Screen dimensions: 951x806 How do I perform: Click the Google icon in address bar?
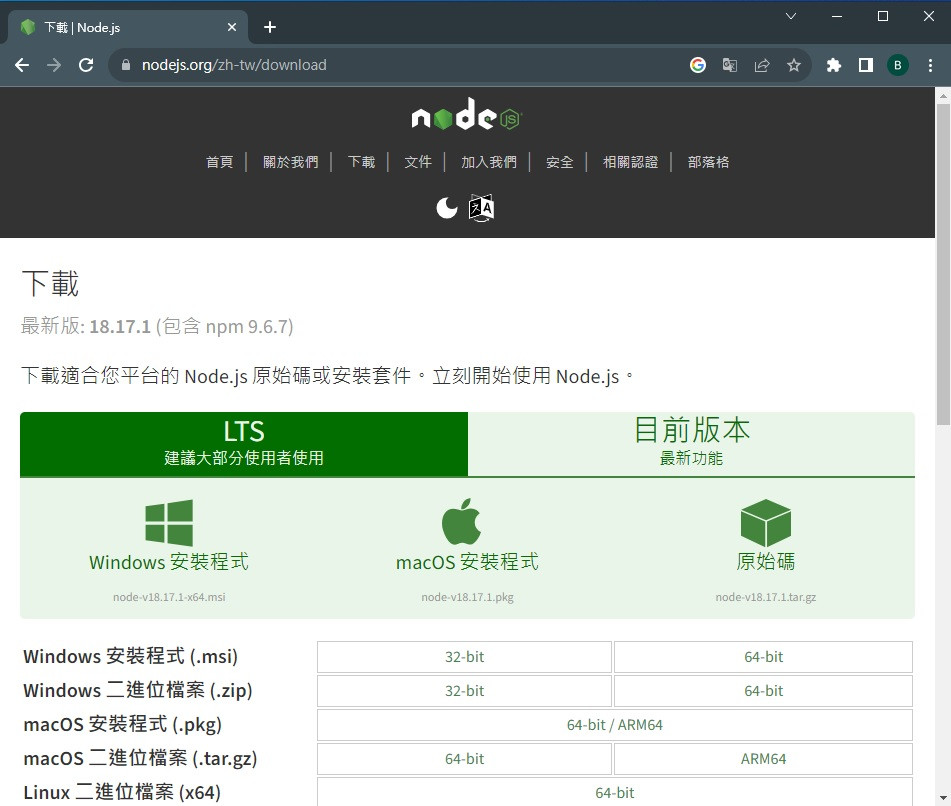[697, 65]
